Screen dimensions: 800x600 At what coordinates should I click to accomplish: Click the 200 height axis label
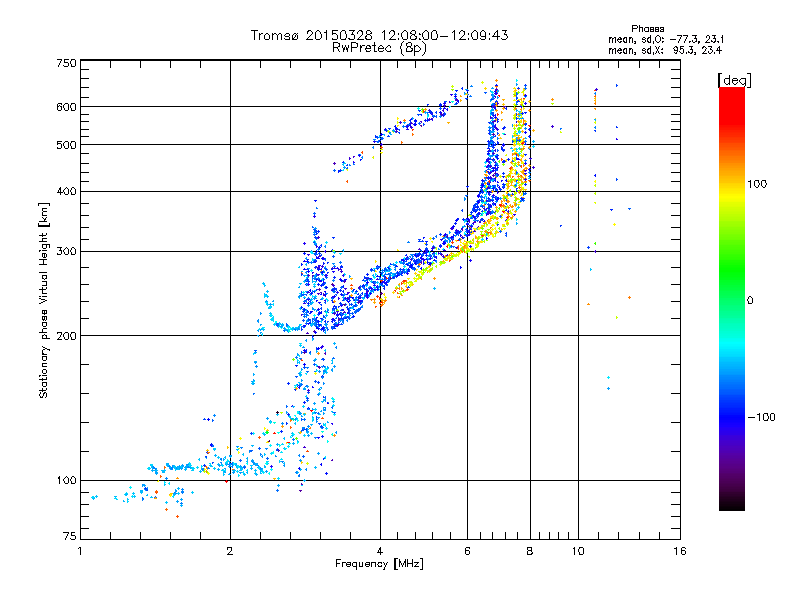[x=66, y=336]
